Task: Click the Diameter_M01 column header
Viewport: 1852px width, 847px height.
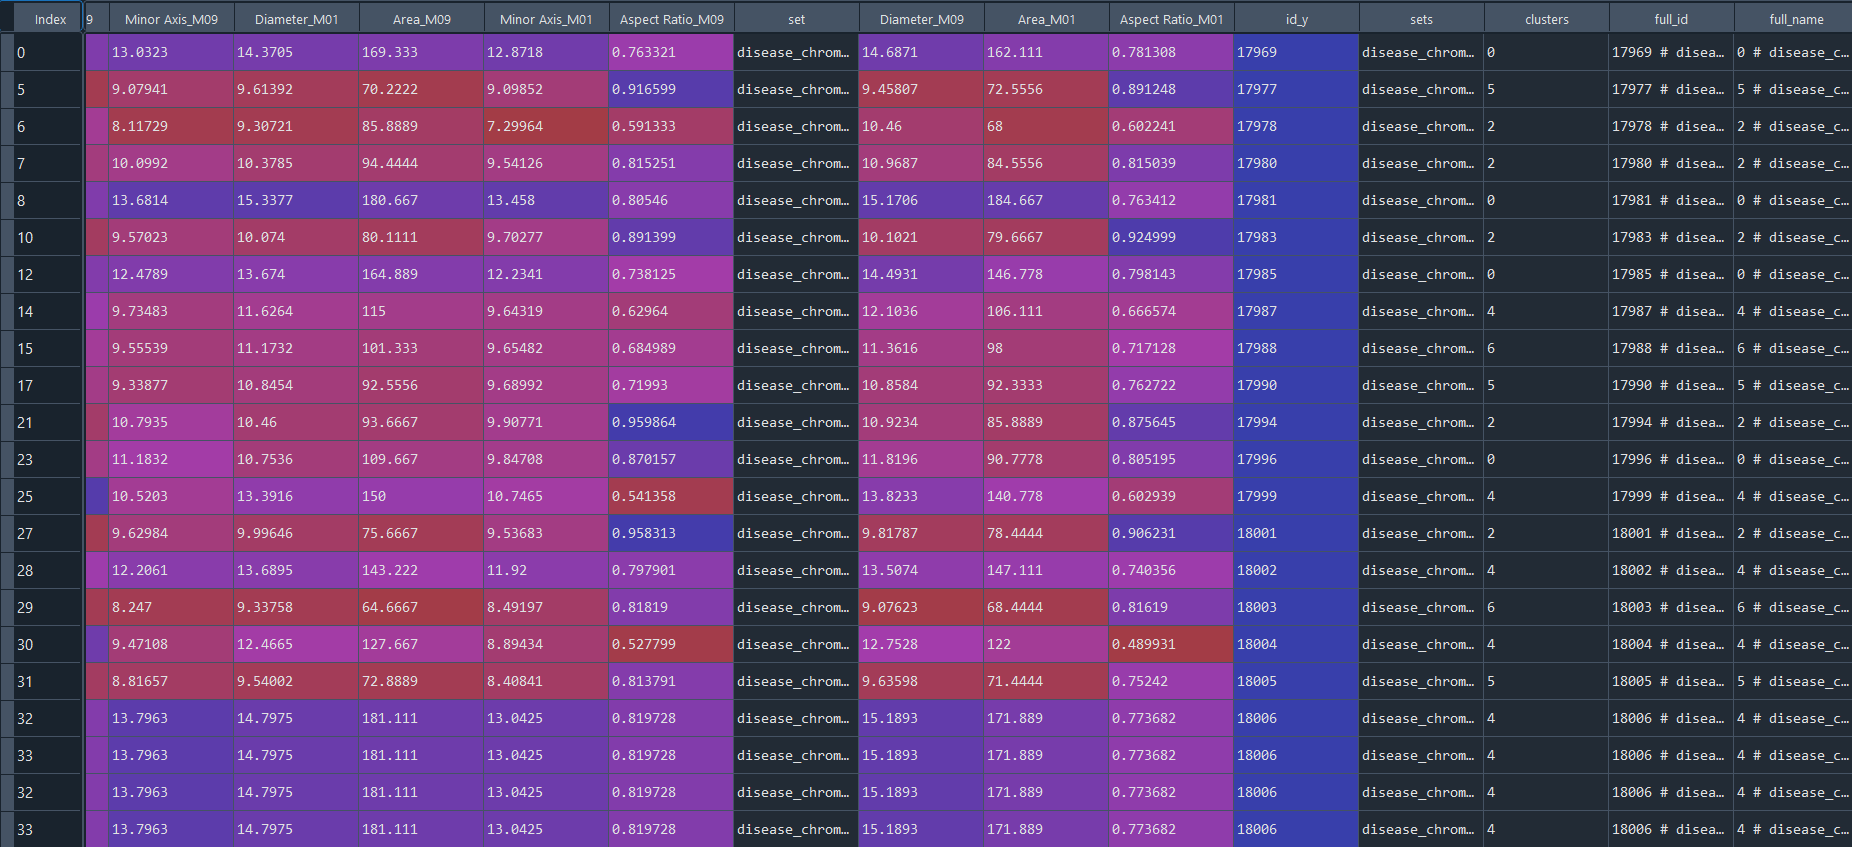Action: (x=296, y=19)
